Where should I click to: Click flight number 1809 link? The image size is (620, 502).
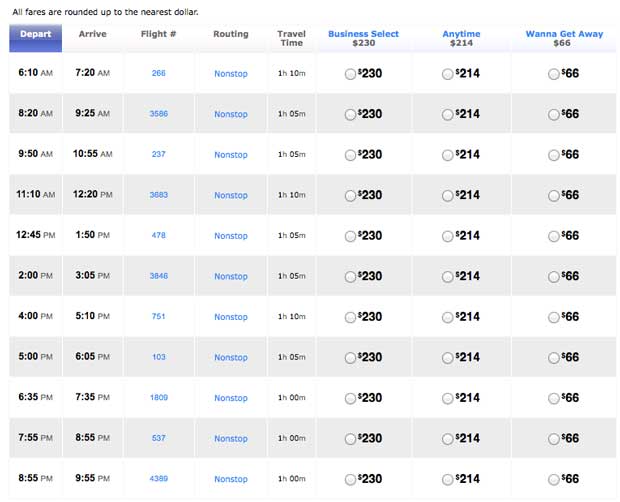158,398
